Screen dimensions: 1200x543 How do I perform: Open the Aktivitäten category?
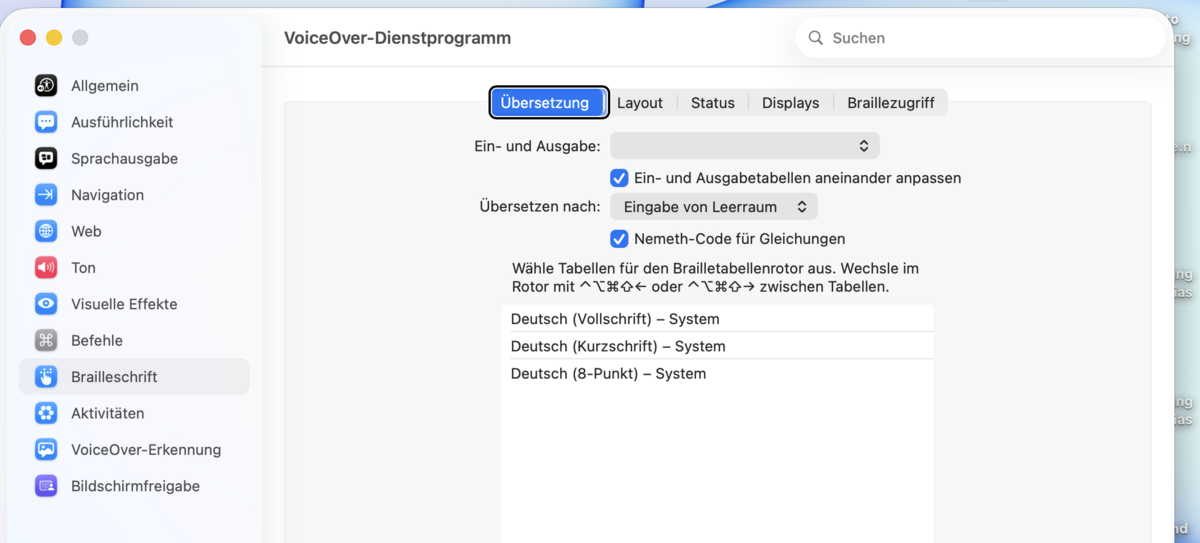click(x=107, y=413)
